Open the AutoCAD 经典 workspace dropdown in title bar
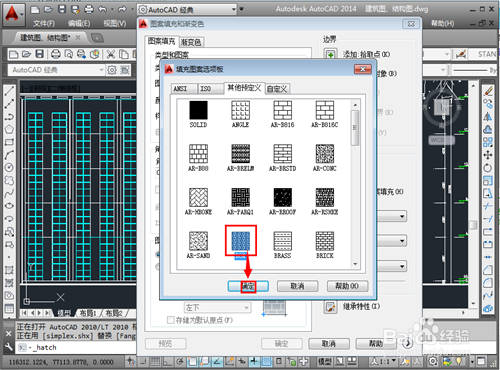The image size is (500, 370). coord(188,10)
